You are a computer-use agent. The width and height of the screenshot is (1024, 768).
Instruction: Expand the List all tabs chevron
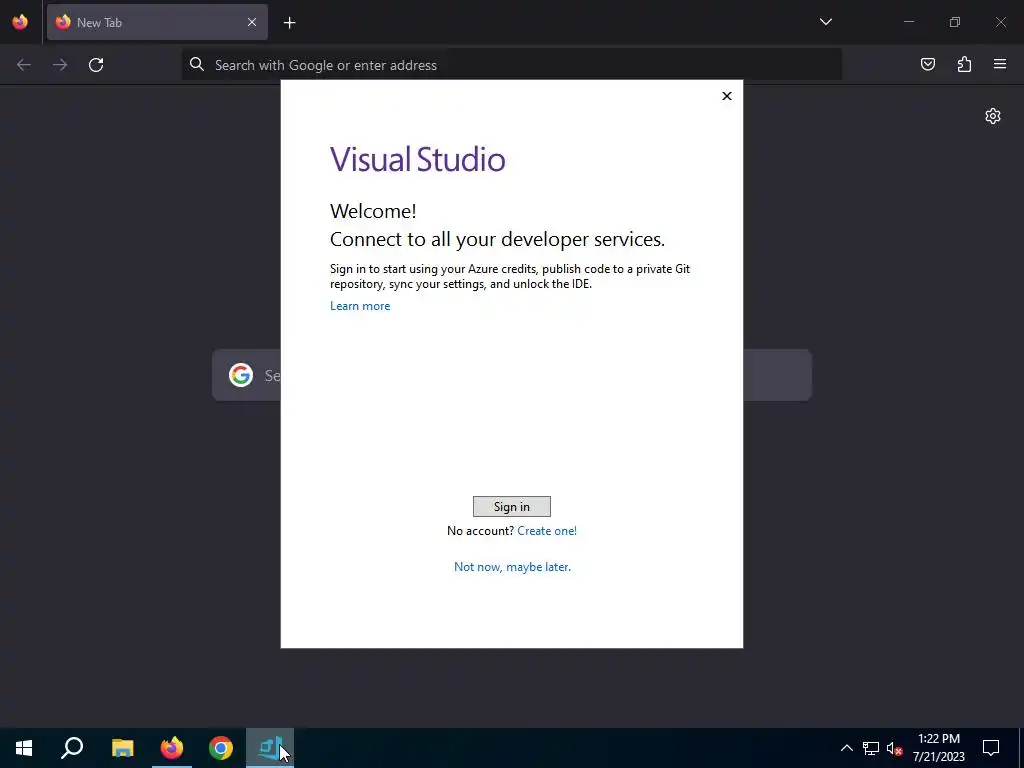pos(825,22)
